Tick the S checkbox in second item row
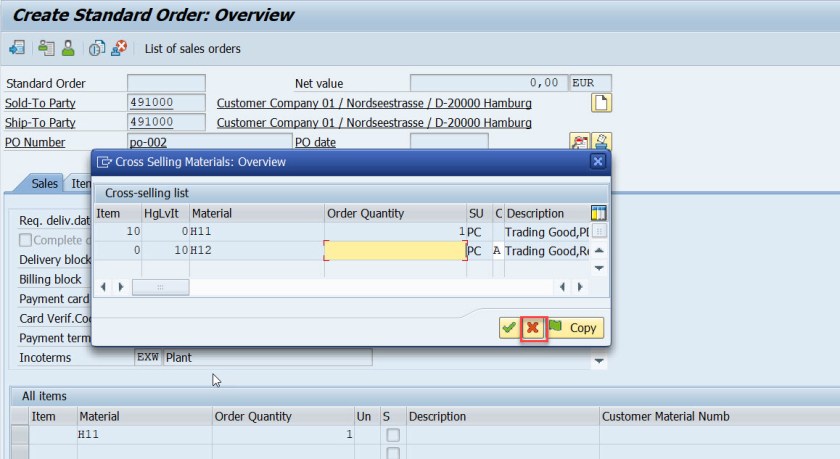The image size is (840, 459). 393,453
